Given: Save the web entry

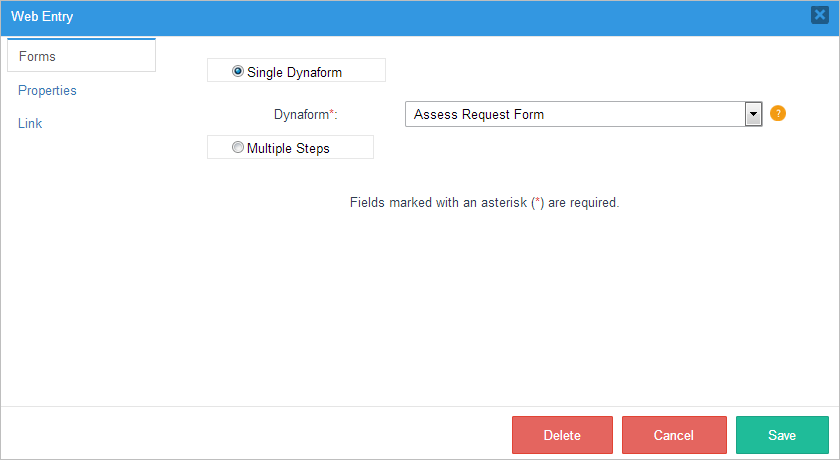Looking at the screenshot, I should [782, 435].
